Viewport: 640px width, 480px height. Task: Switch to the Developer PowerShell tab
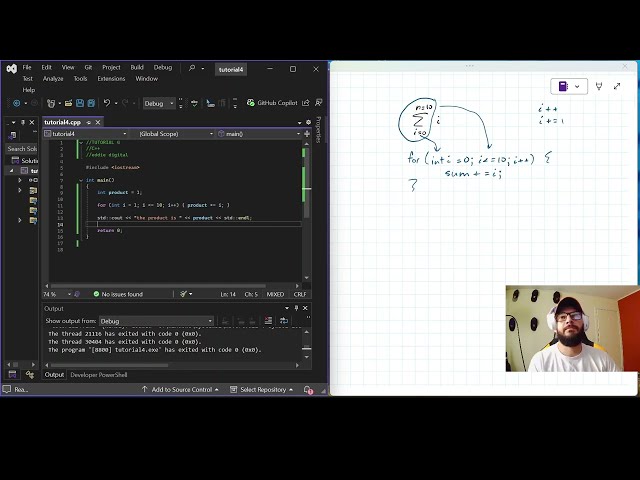[x=99, y=375]
